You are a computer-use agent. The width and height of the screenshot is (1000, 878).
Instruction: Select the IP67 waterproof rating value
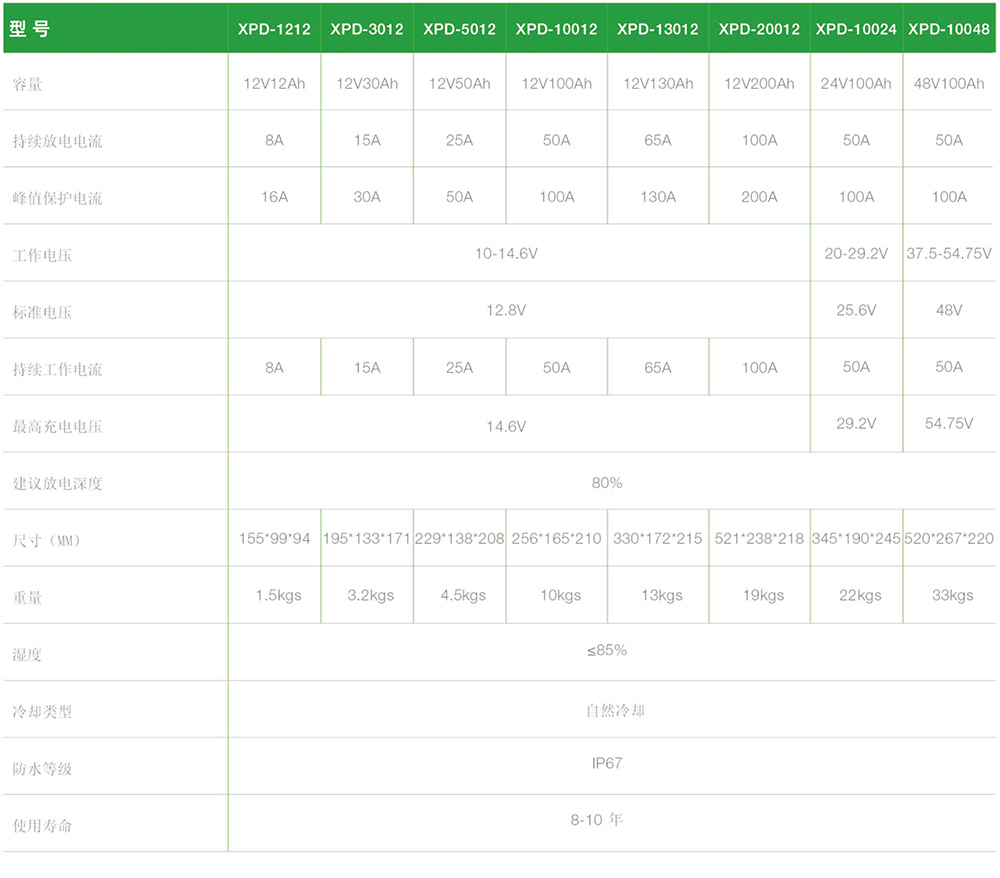coord(607,763)
